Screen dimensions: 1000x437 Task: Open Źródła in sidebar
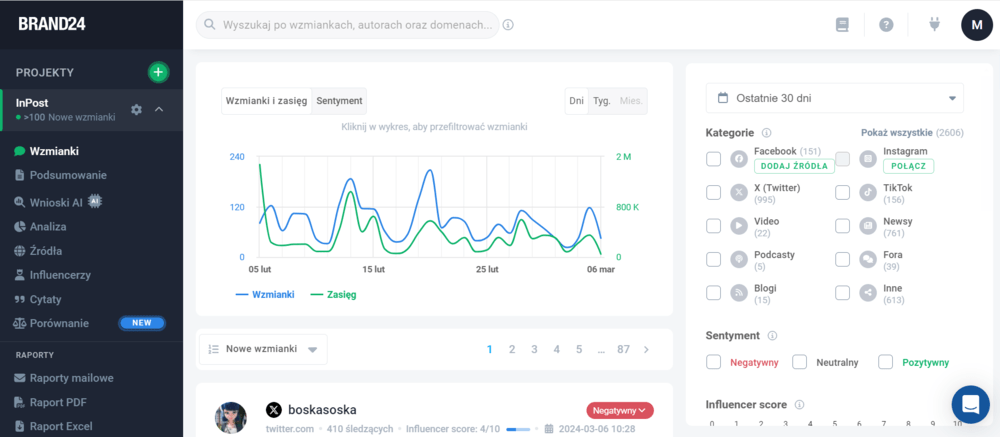pos(46,251)
